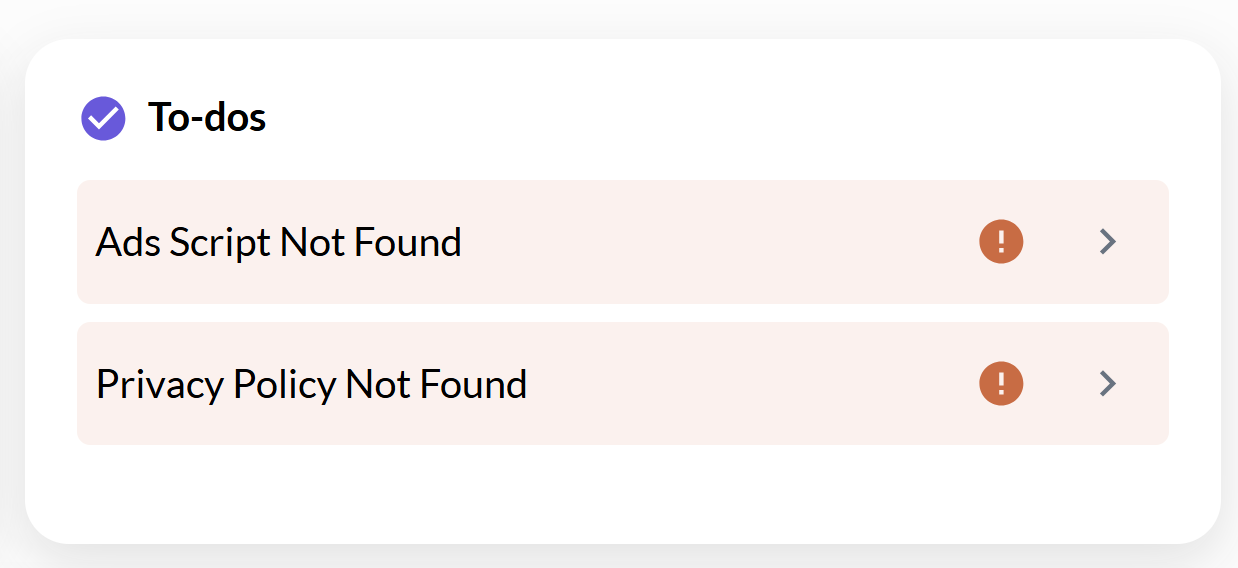Click the pink Ads Script row background
This screenshot has height=568, width=1238.
click(720, 242)
